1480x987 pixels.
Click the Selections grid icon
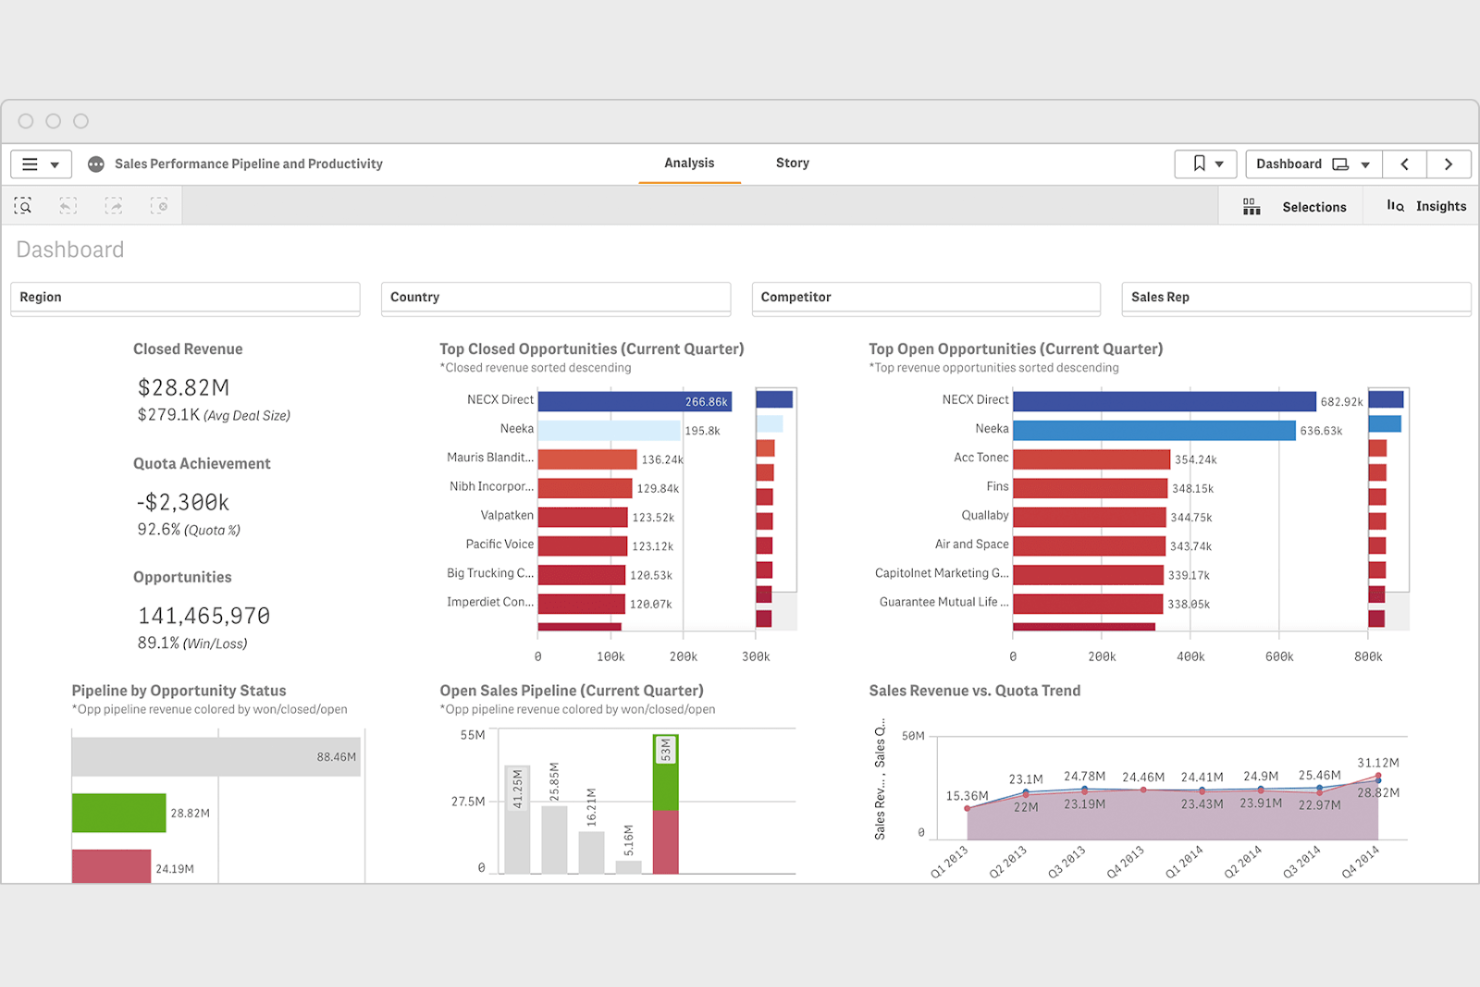pyautogui.click(x=1251, y=207)
